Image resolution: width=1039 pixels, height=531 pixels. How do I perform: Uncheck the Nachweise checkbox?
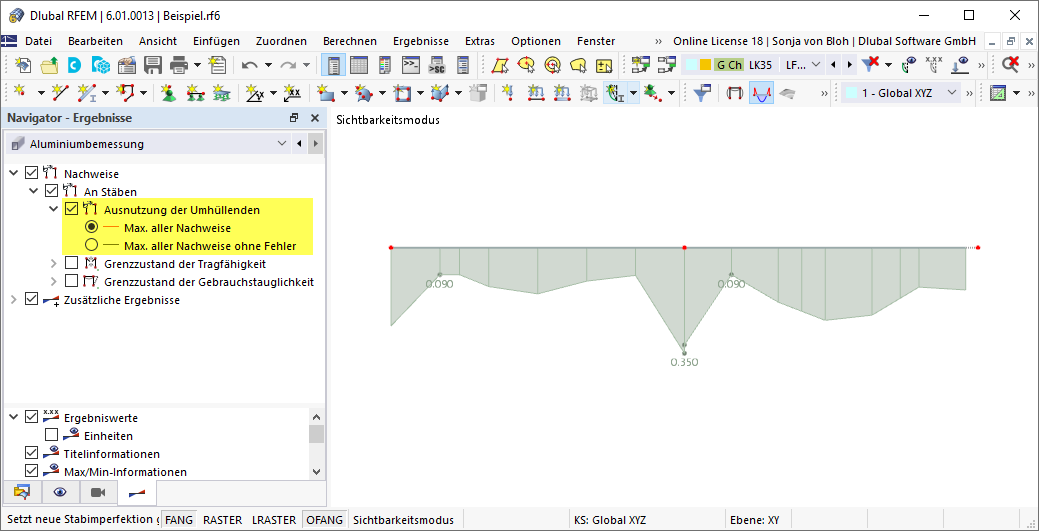point(31,174)
